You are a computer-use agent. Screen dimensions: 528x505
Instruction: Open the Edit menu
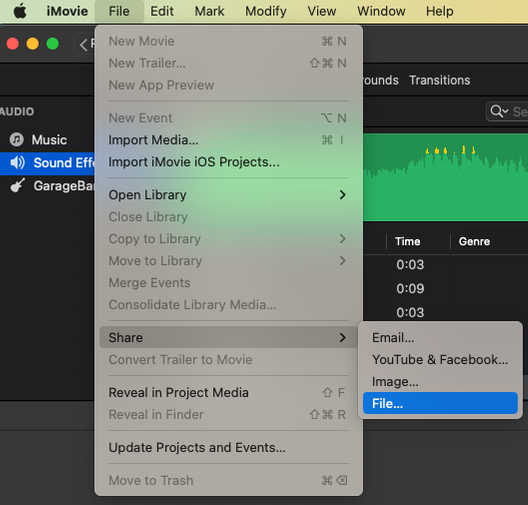tap(162, 11)
